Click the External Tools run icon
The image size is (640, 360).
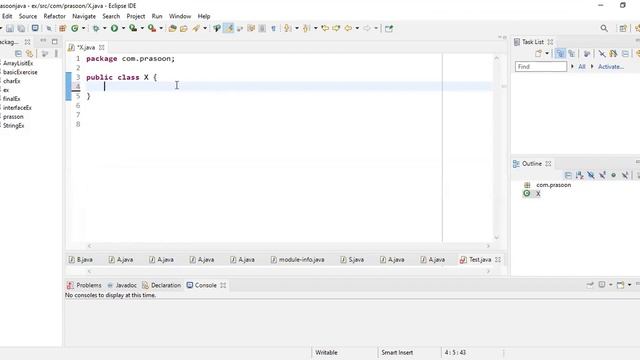152,28
